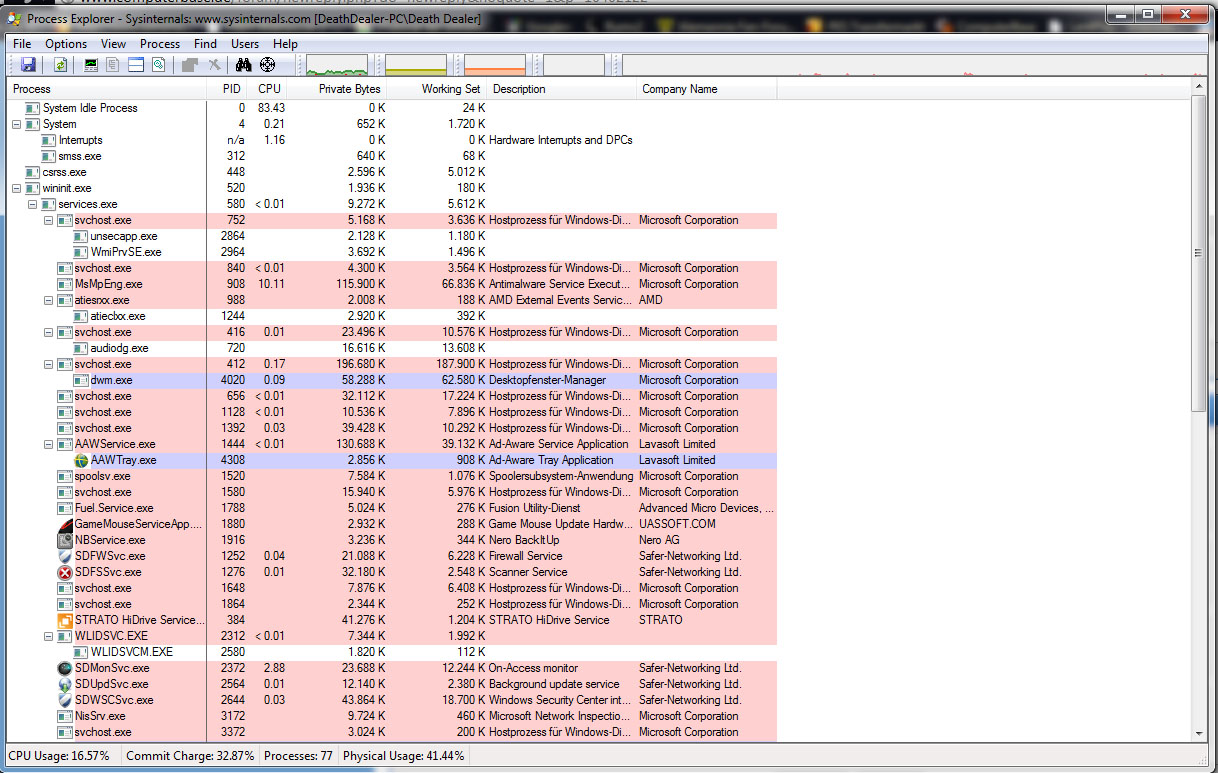This screenshot has width=1218, height=773.
Task: Click the dwm.exe process icon
Action: [x=81, y=380]
